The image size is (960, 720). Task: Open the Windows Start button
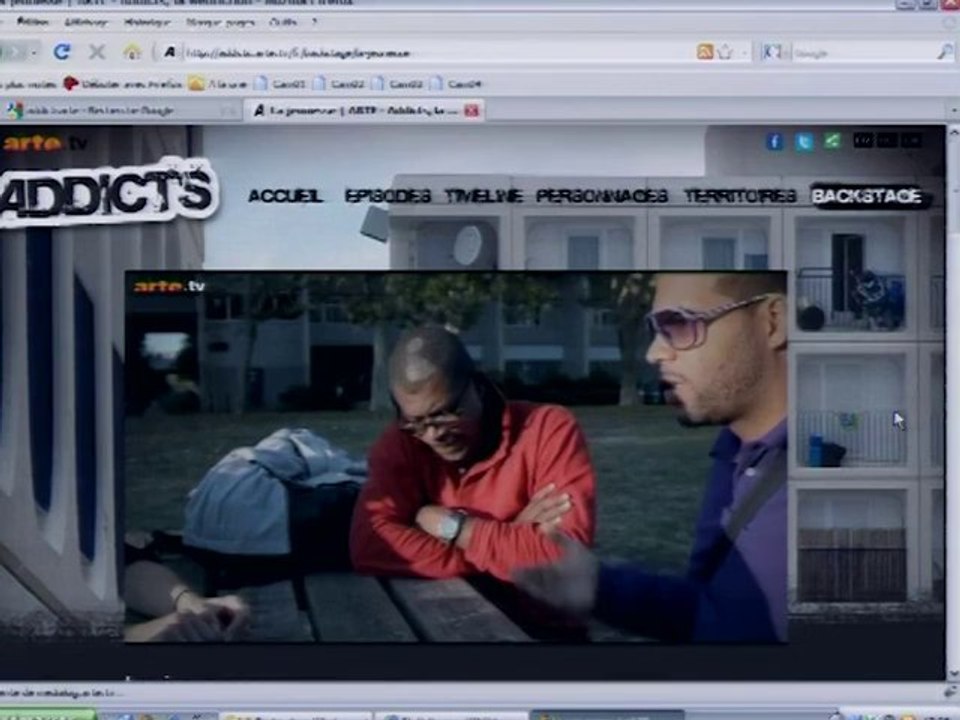(x=46, y=714)
